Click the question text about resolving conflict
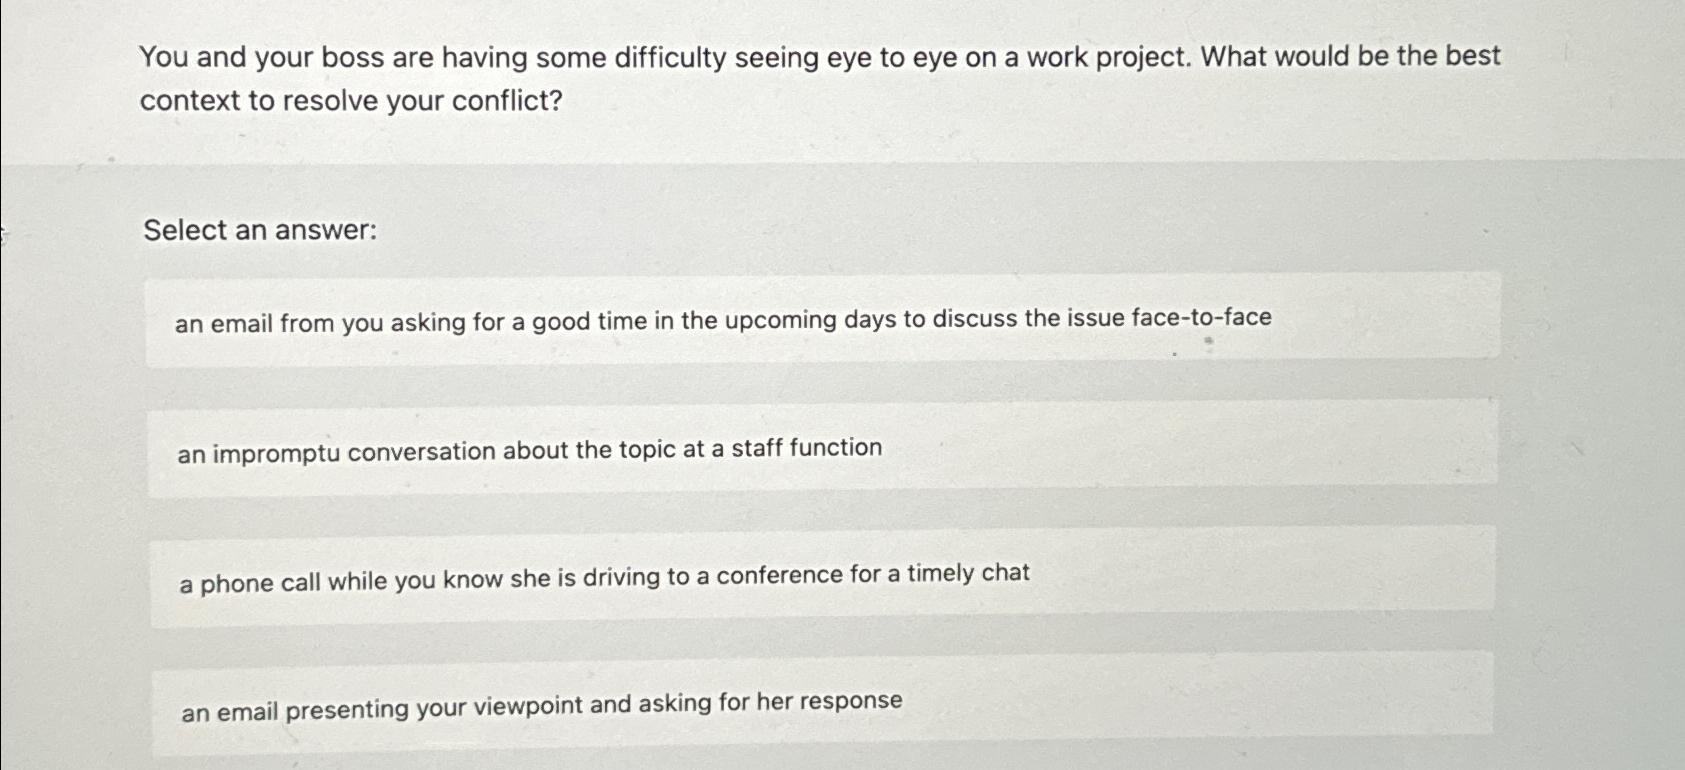The width and height of the screenshot is (1685, 770). 820,75
